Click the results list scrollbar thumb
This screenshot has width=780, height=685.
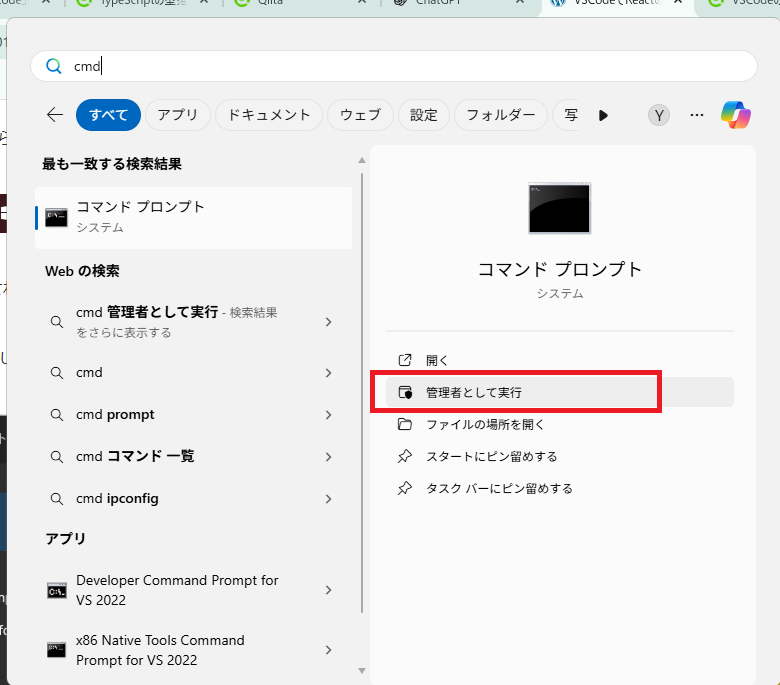point(362,393)
